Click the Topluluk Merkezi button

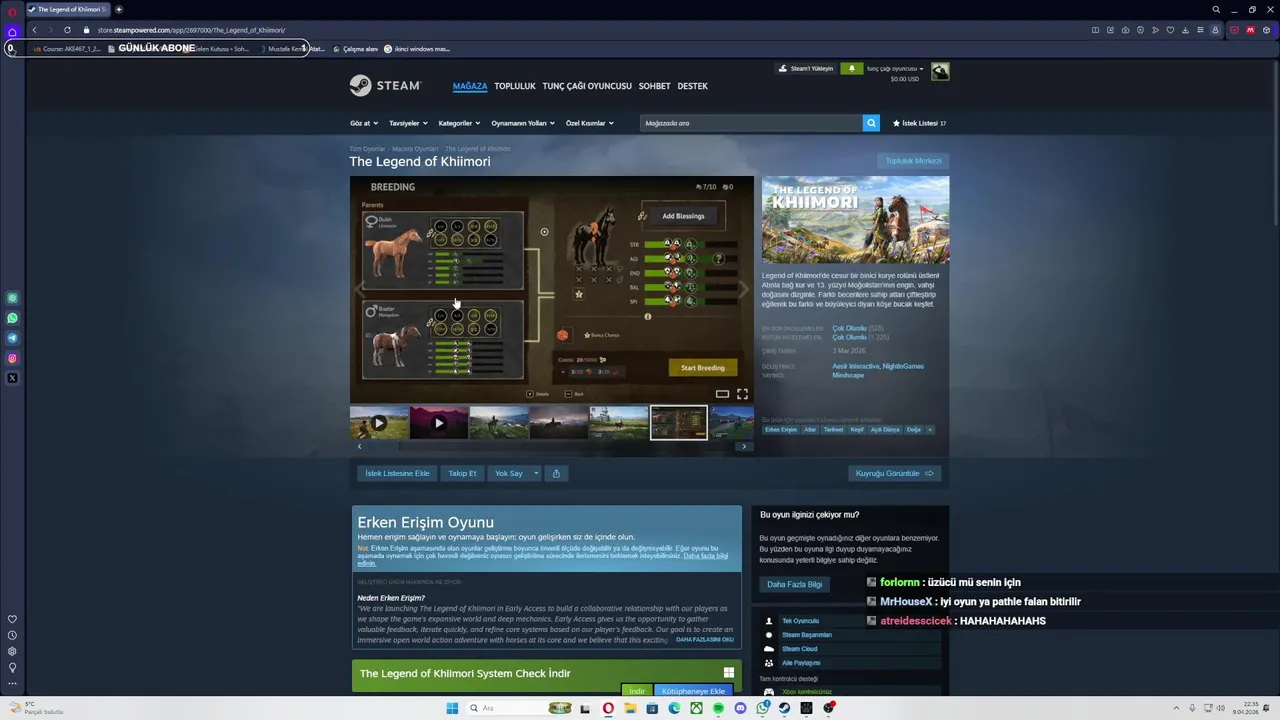[x=913, y=161]
